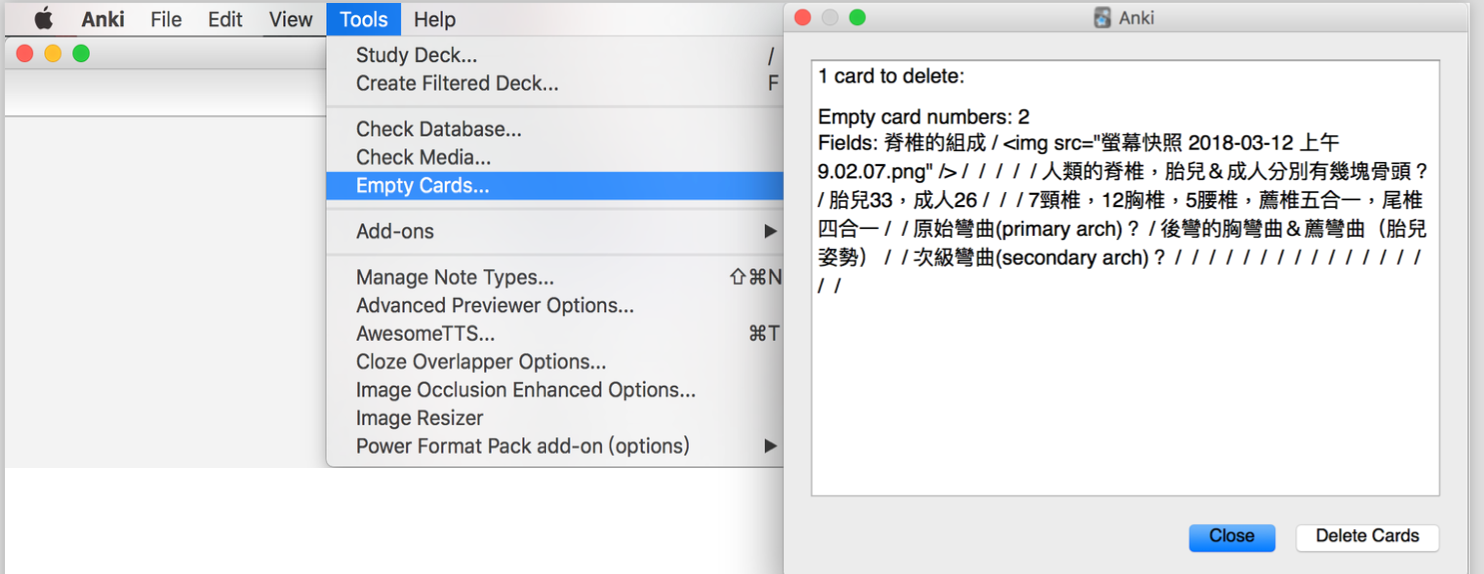Choose Study Deck... from Tools menu
The image size is (1484, 574).
point(555,56)
